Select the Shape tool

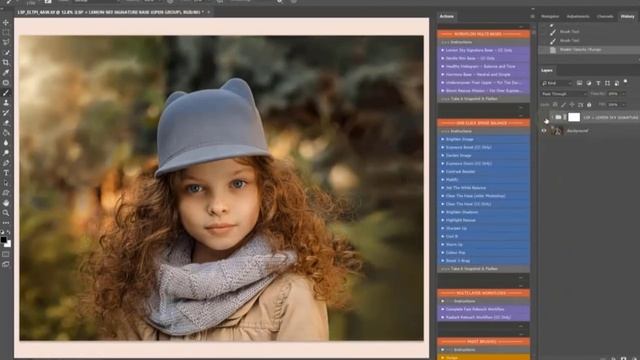(x=6, y=193)
